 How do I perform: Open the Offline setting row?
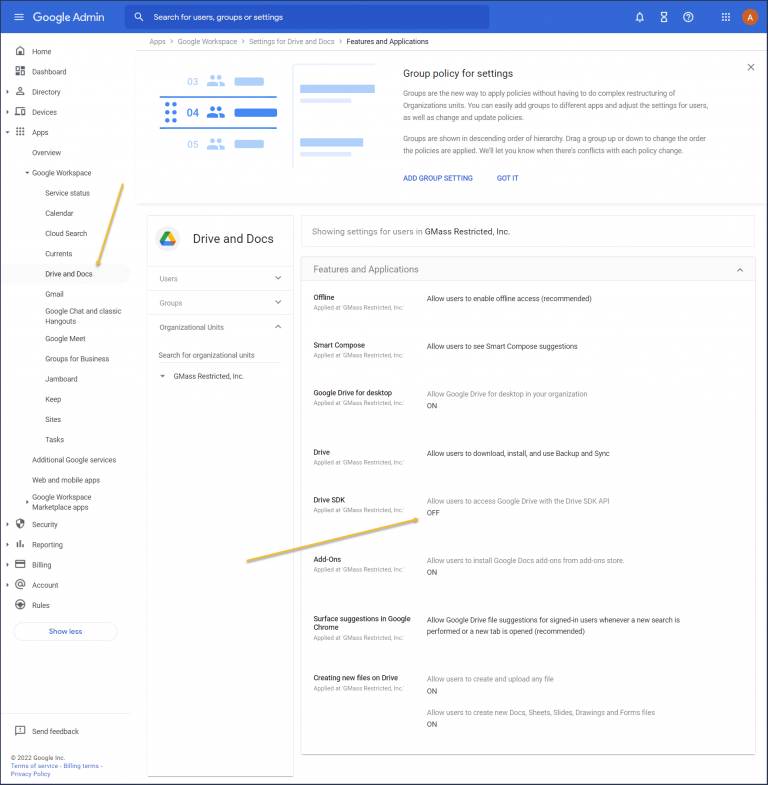528,302
